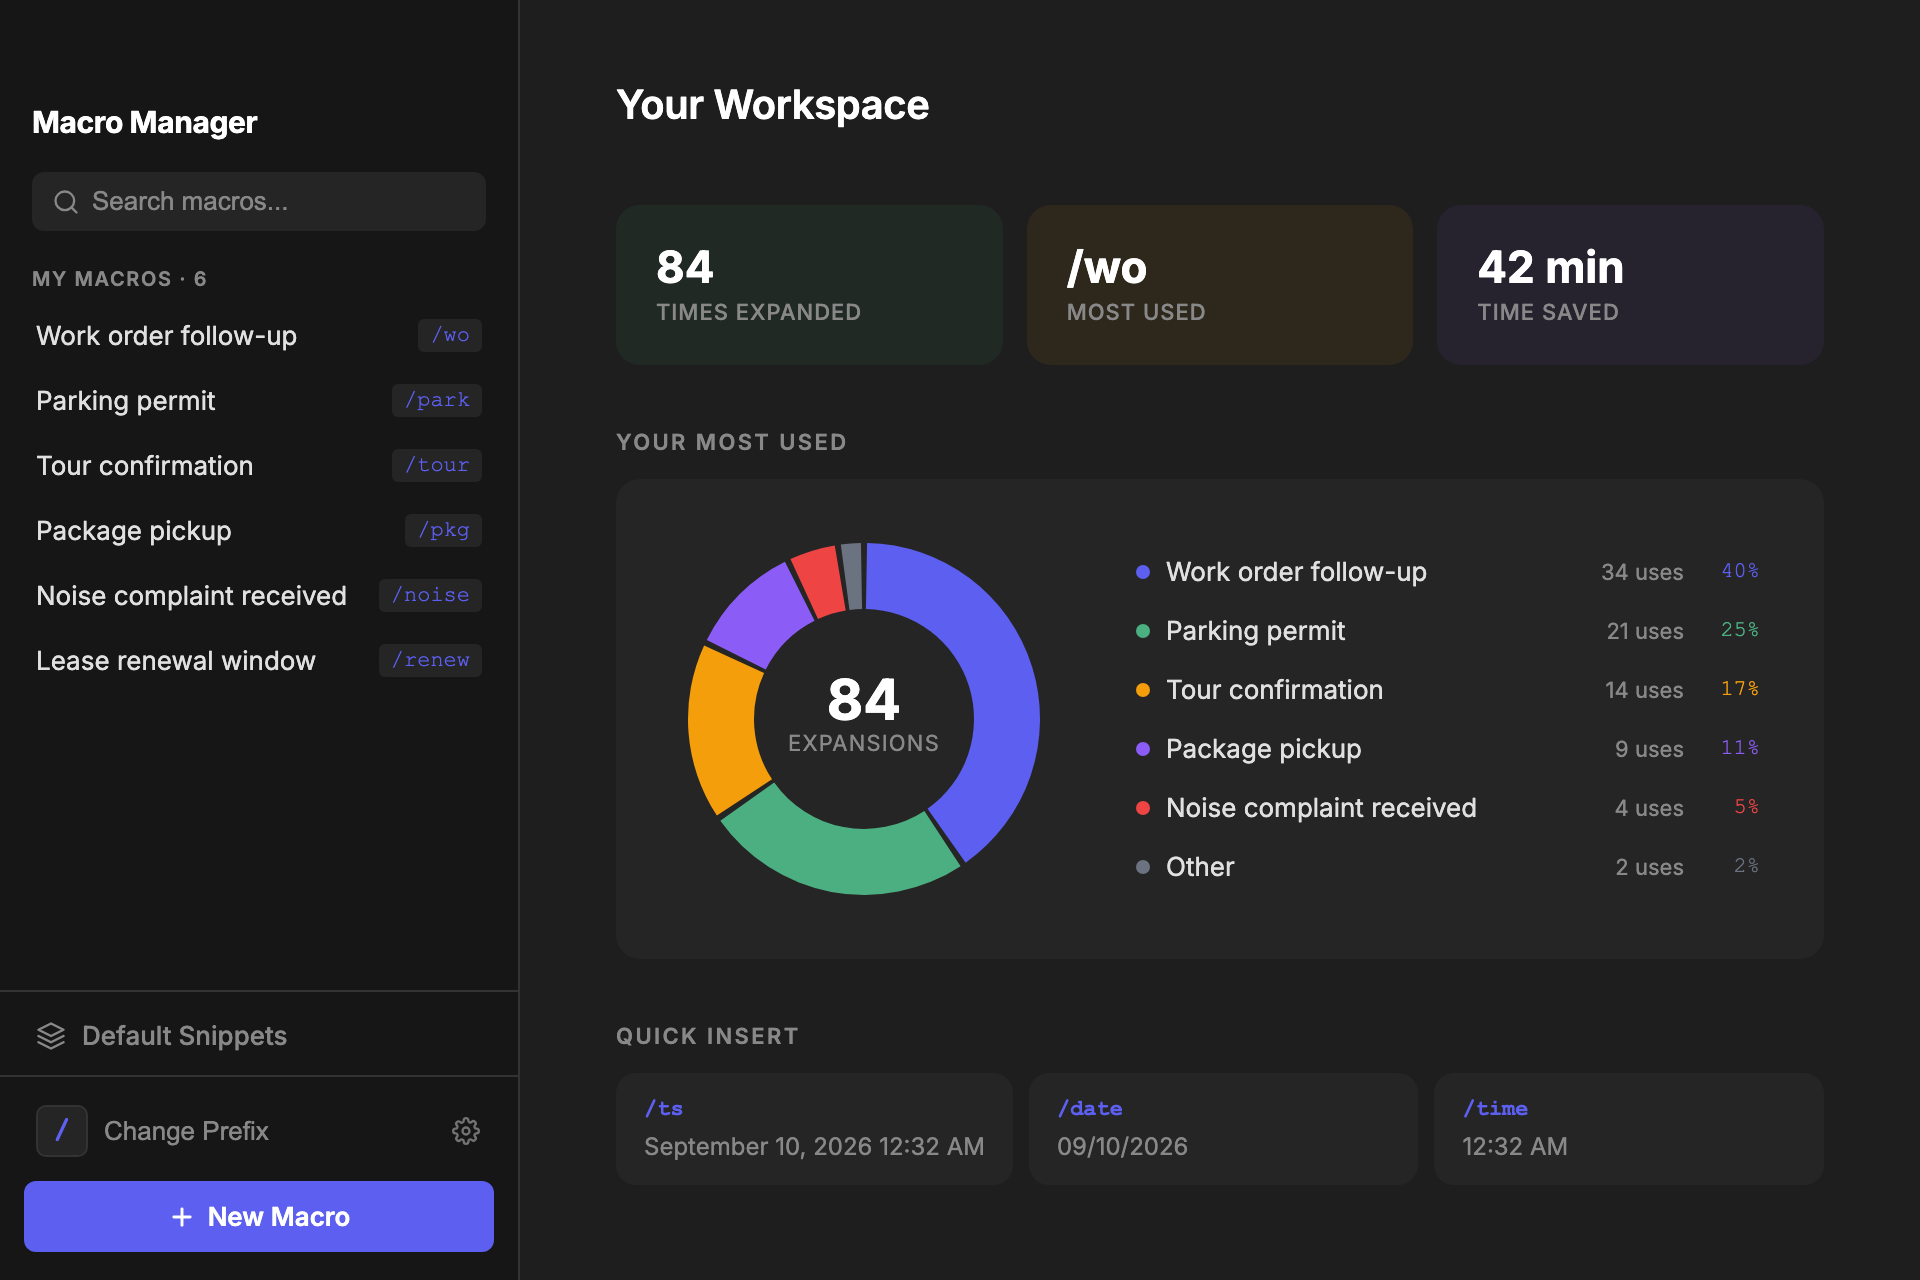Select Tour confirmation macro in sidebar
Screen dimensions: 1920x1280
click(259, 466)
